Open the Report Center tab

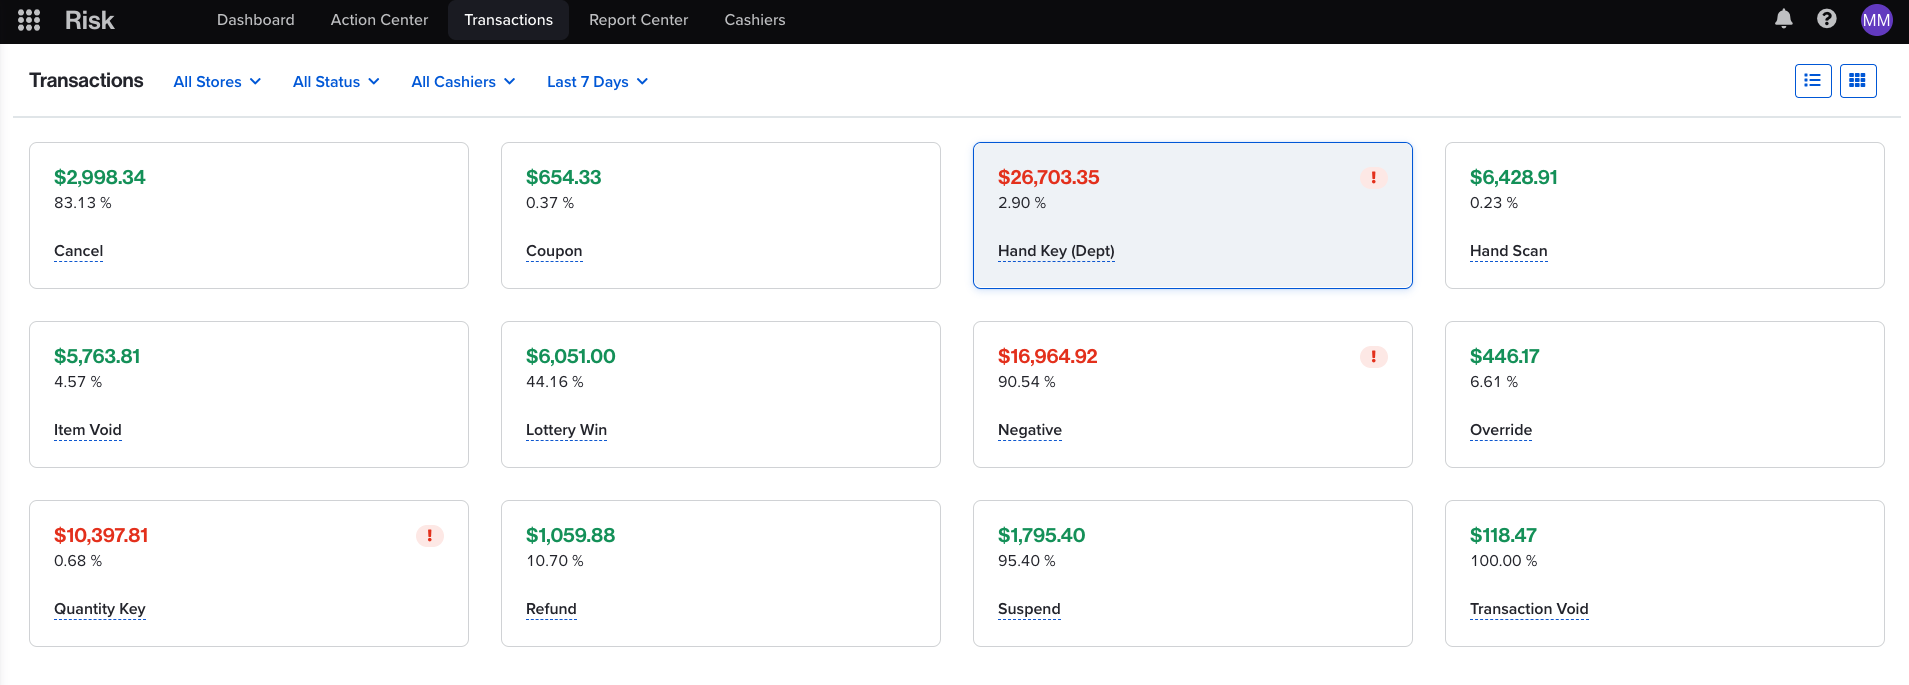coord(638,20)
